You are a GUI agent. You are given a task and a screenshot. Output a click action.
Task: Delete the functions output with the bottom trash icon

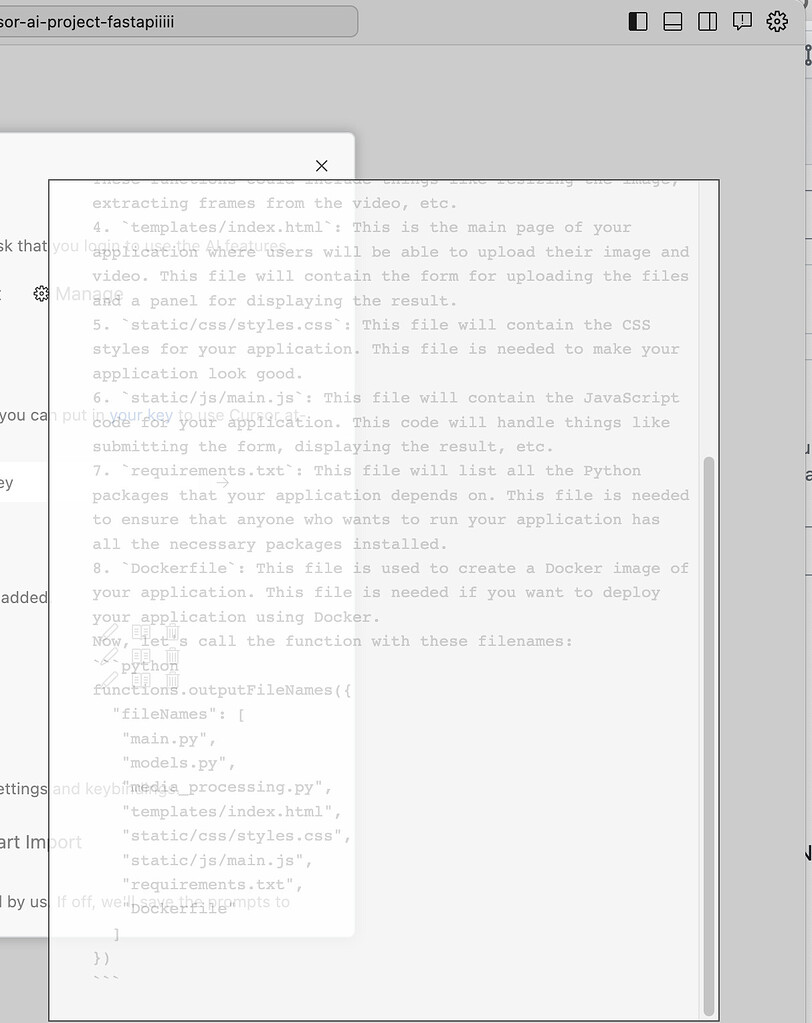[x=173, y=679]
